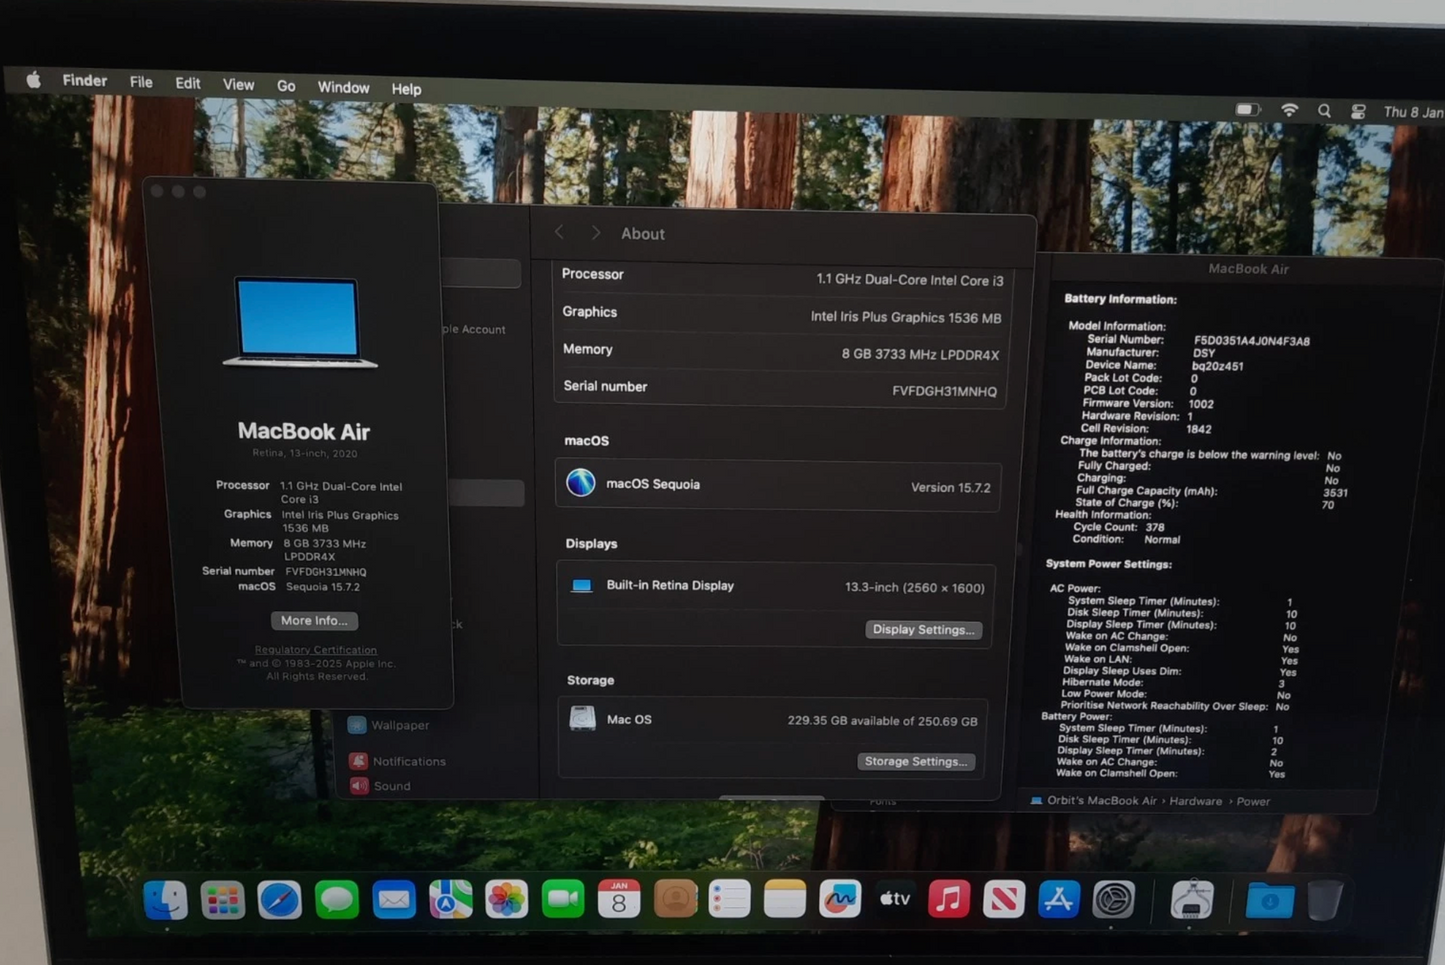Screen dimensions: 1445x965
Task: Open the Edit menu
Action: (188, 84)
